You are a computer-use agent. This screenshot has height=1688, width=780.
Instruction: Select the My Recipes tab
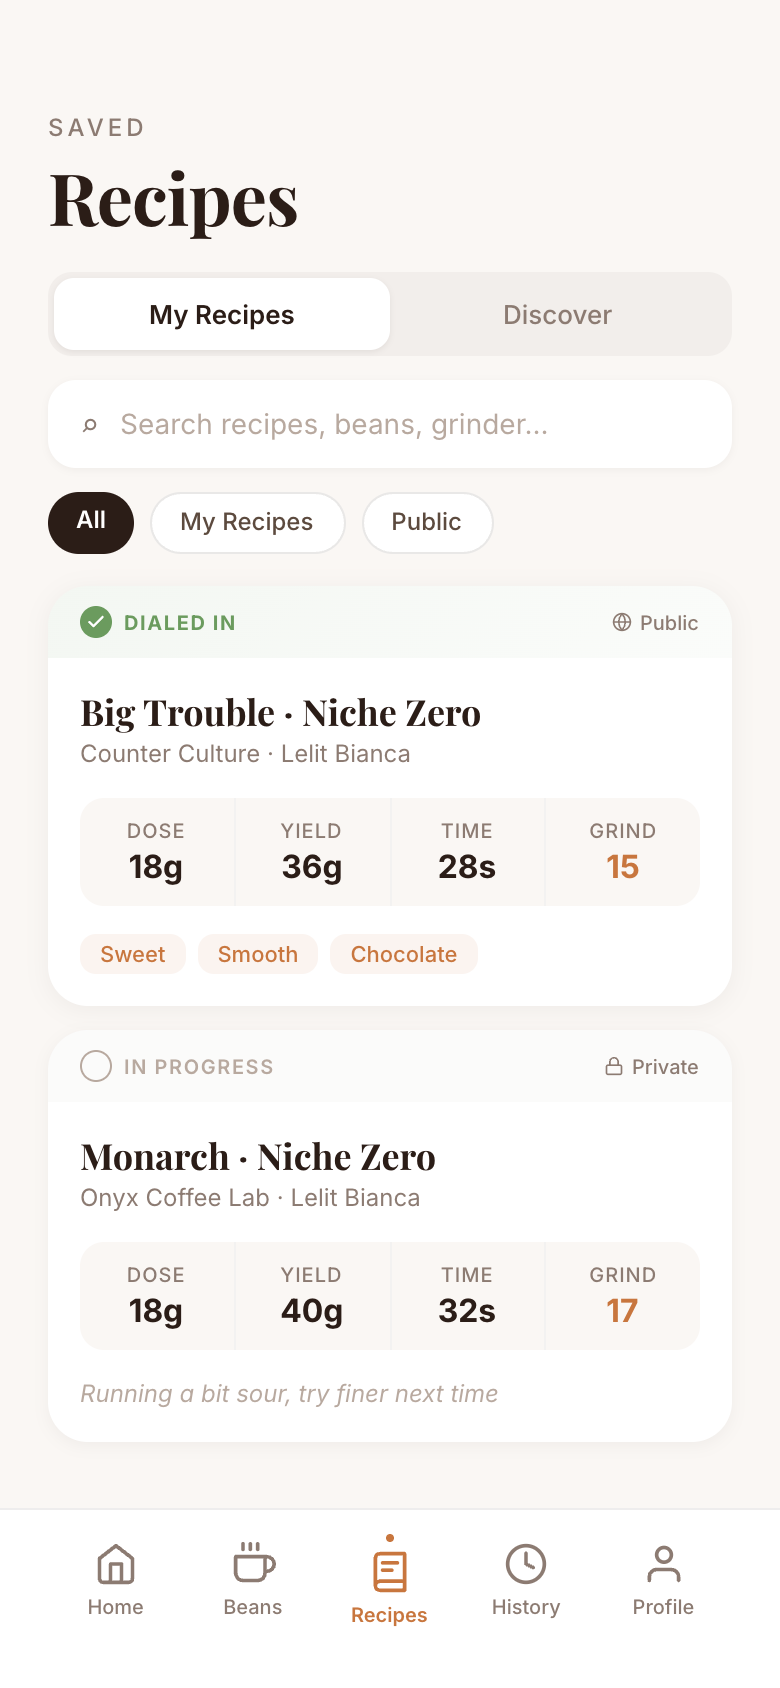click(x=220, y=314)
